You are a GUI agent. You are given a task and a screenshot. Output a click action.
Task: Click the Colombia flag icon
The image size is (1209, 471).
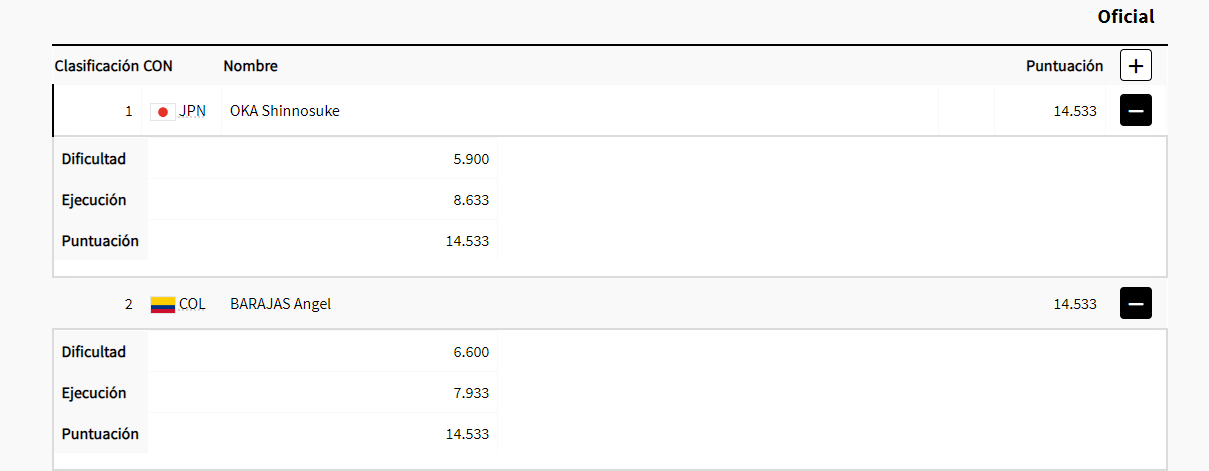[x=162, y=304]
